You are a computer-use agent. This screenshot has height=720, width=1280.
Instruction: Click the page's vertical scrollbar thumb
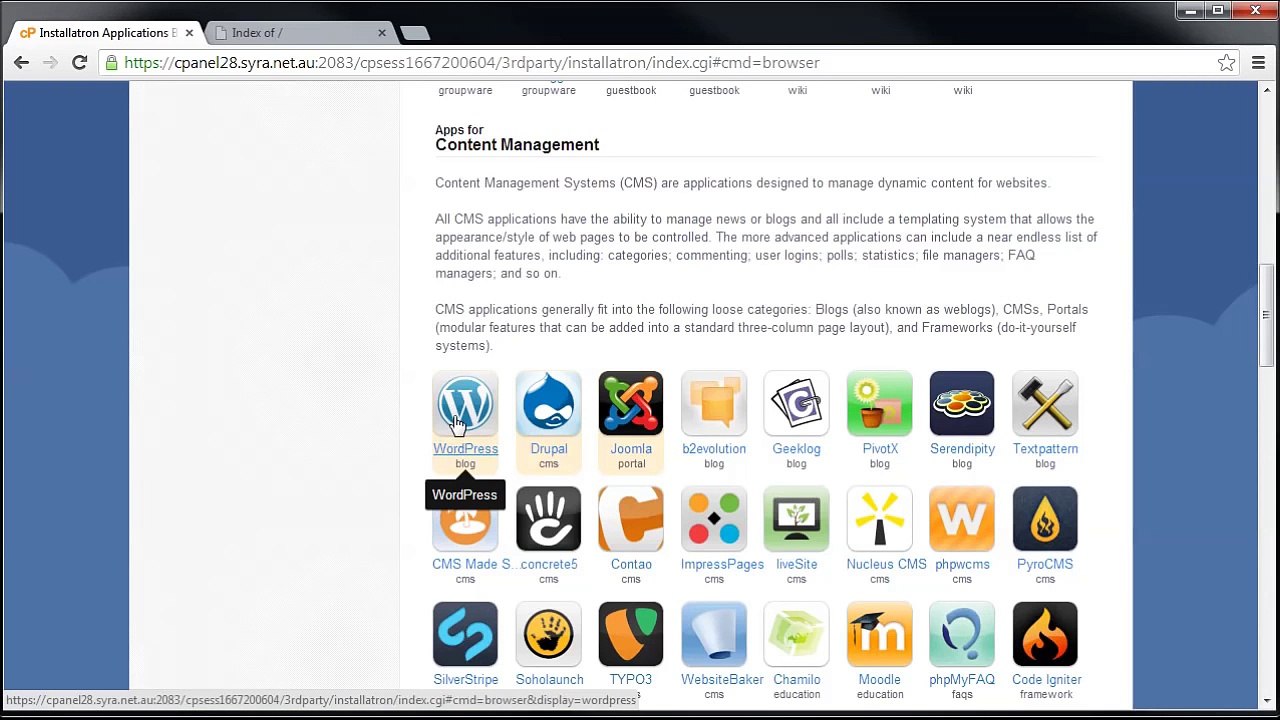pyautogui.click(x=1266, y=315)
